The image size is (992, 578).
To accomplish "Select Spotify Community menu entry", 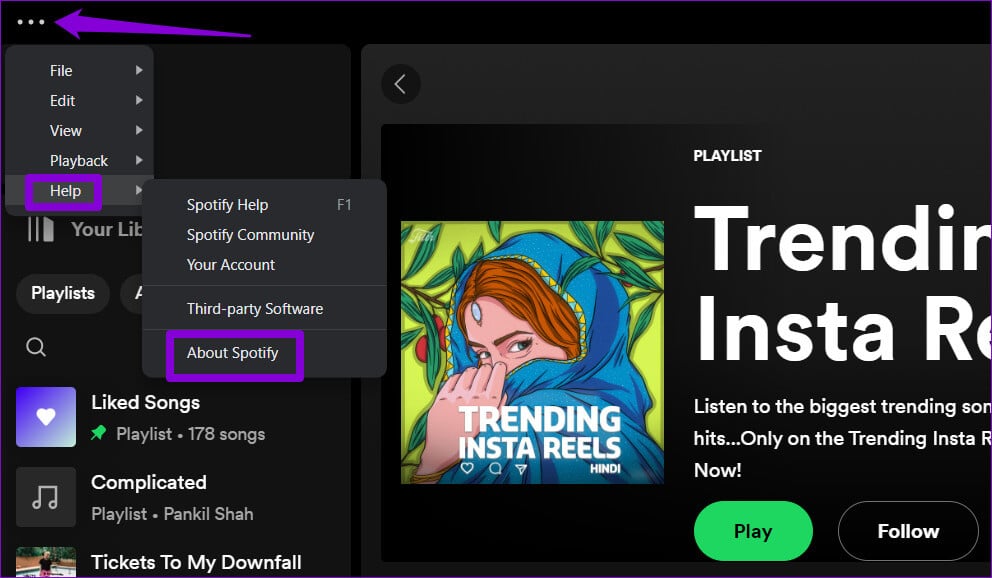I will pos(251,235).
